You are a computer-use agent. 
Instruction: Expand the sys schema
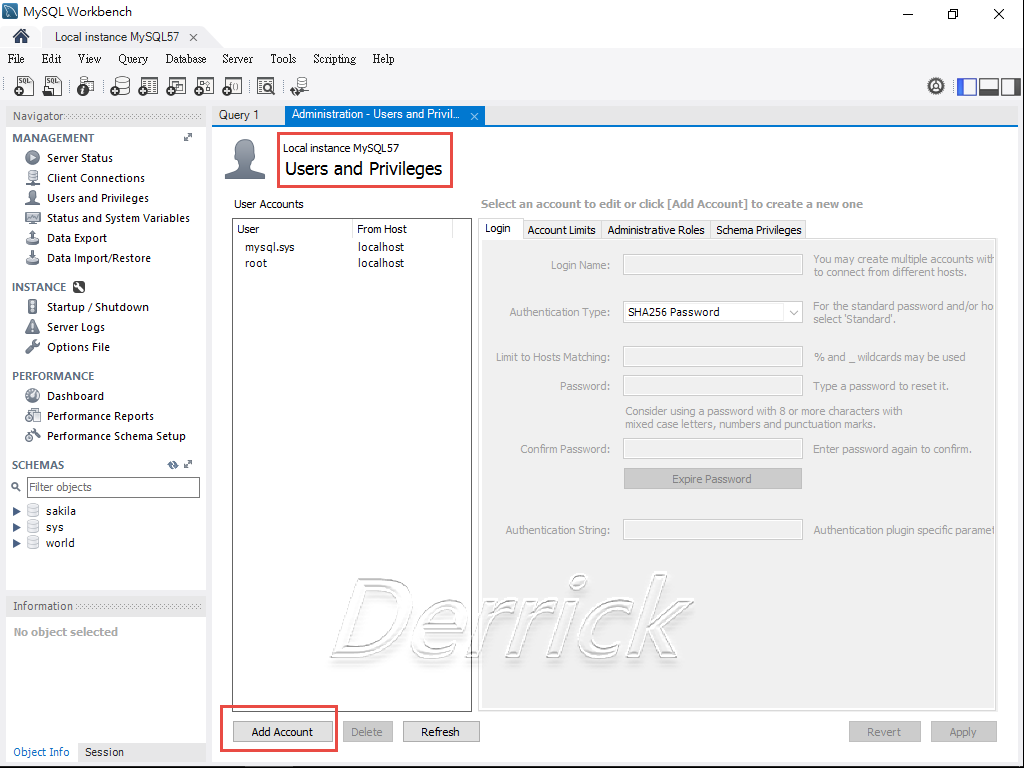click(17, 527)
